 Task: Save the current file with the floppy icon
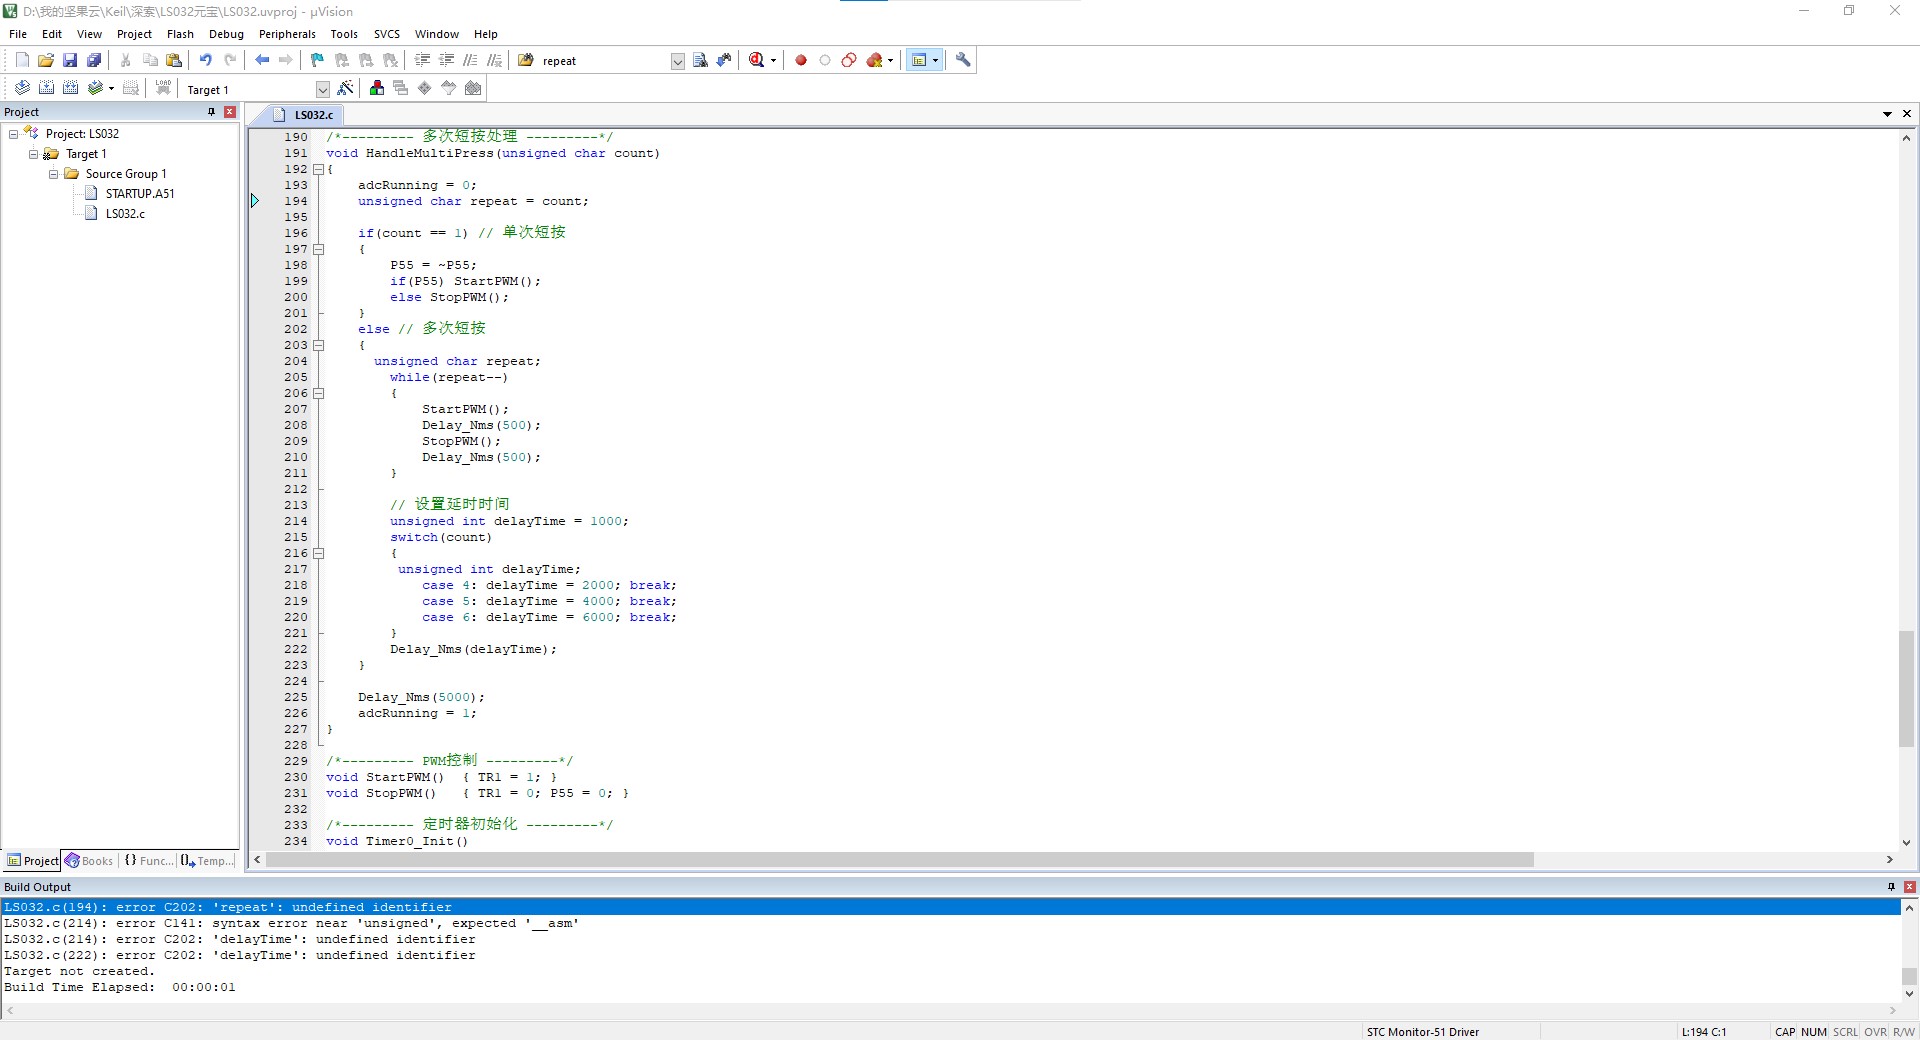70,60
